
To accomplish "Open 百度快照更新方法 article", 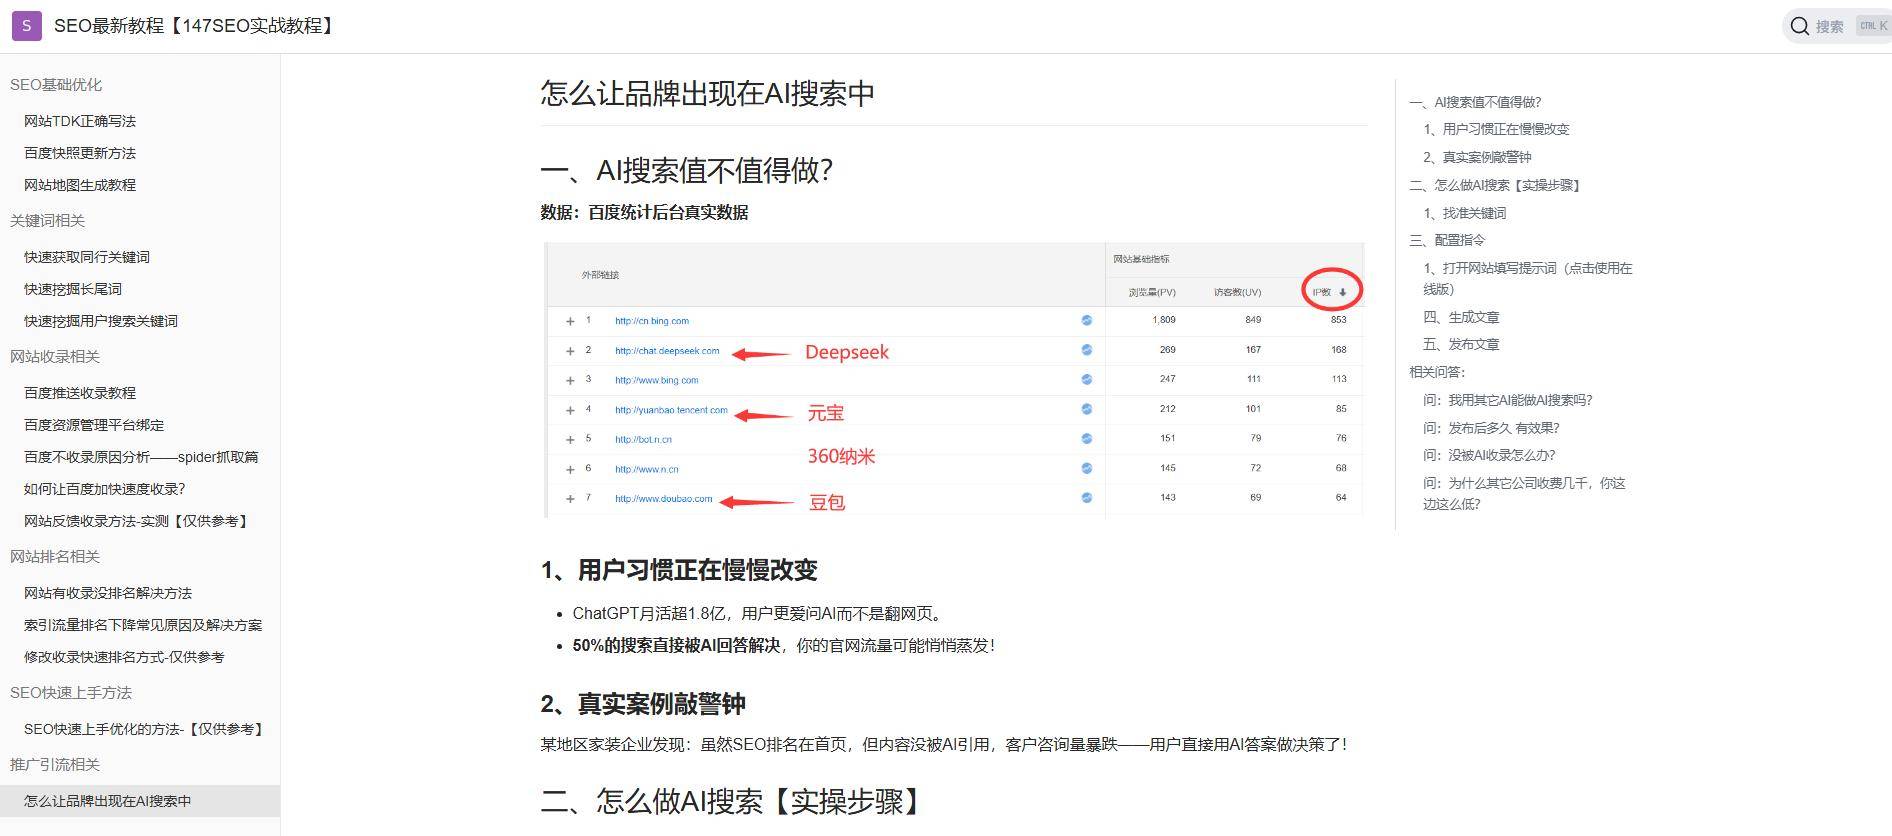I will (80, 153).
